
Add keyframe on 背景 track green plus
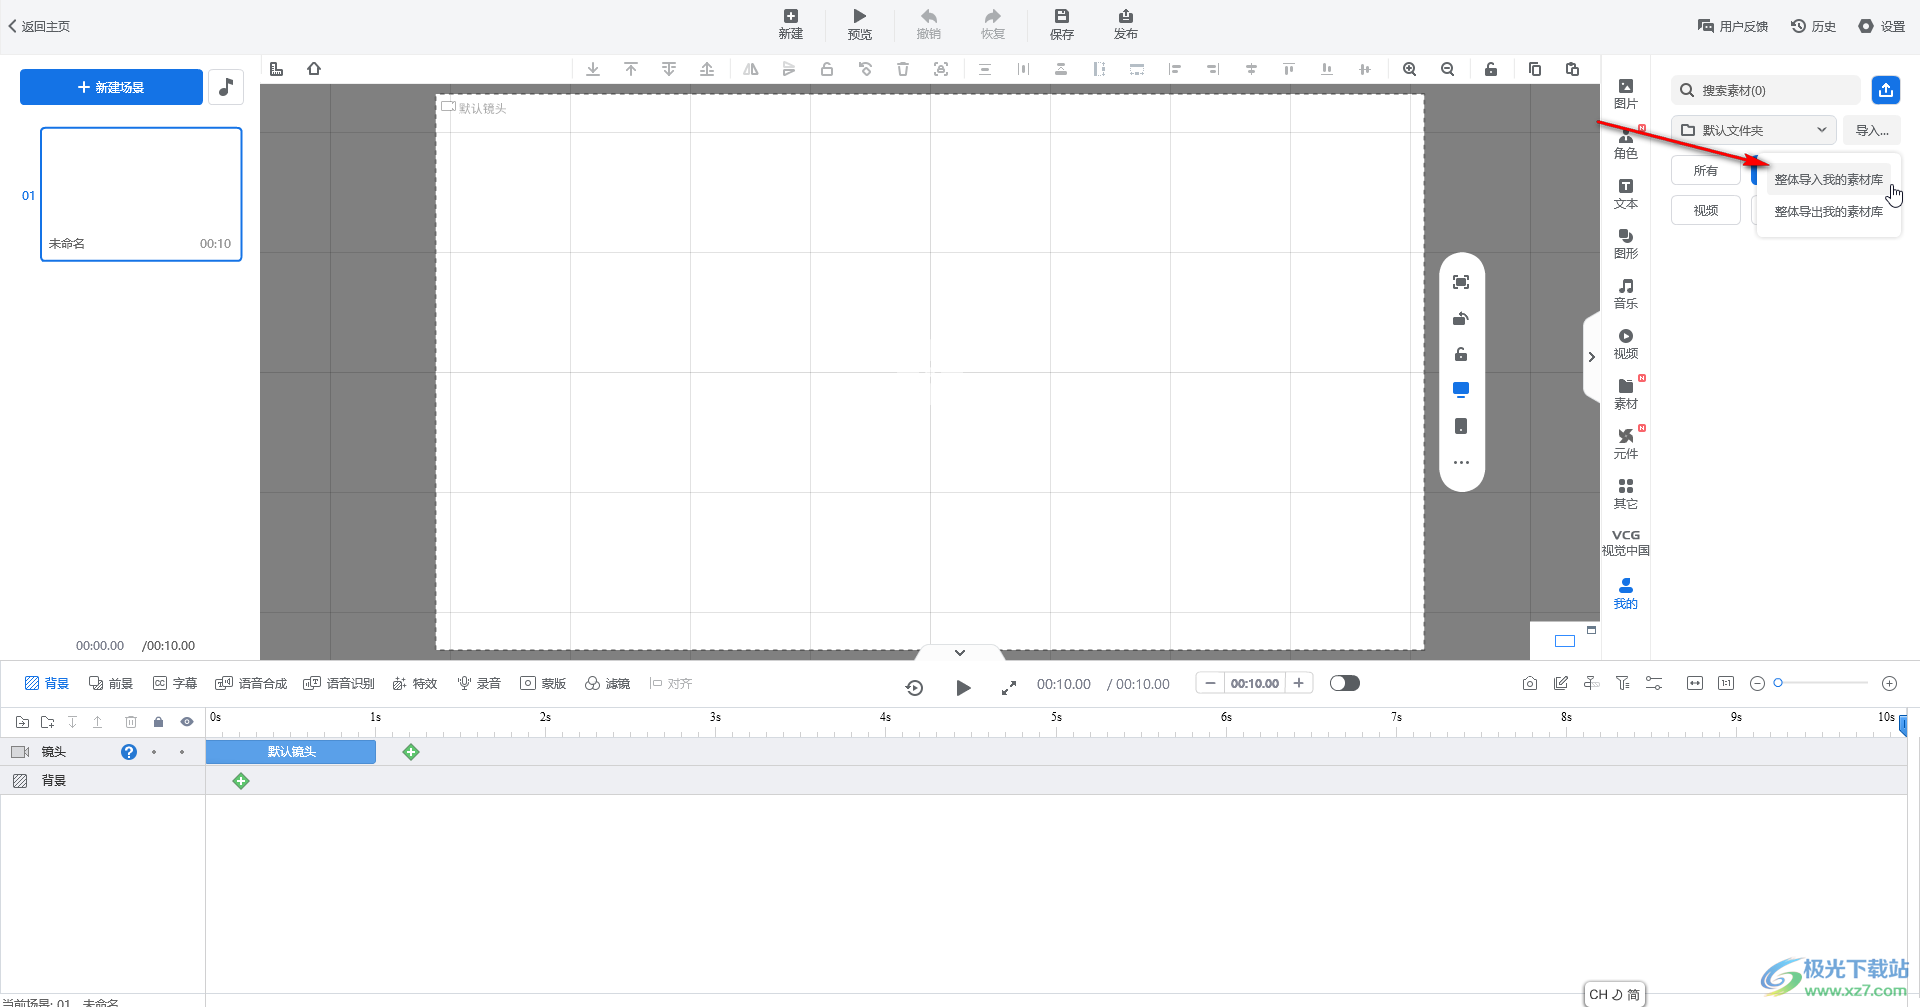pos(240,780)
